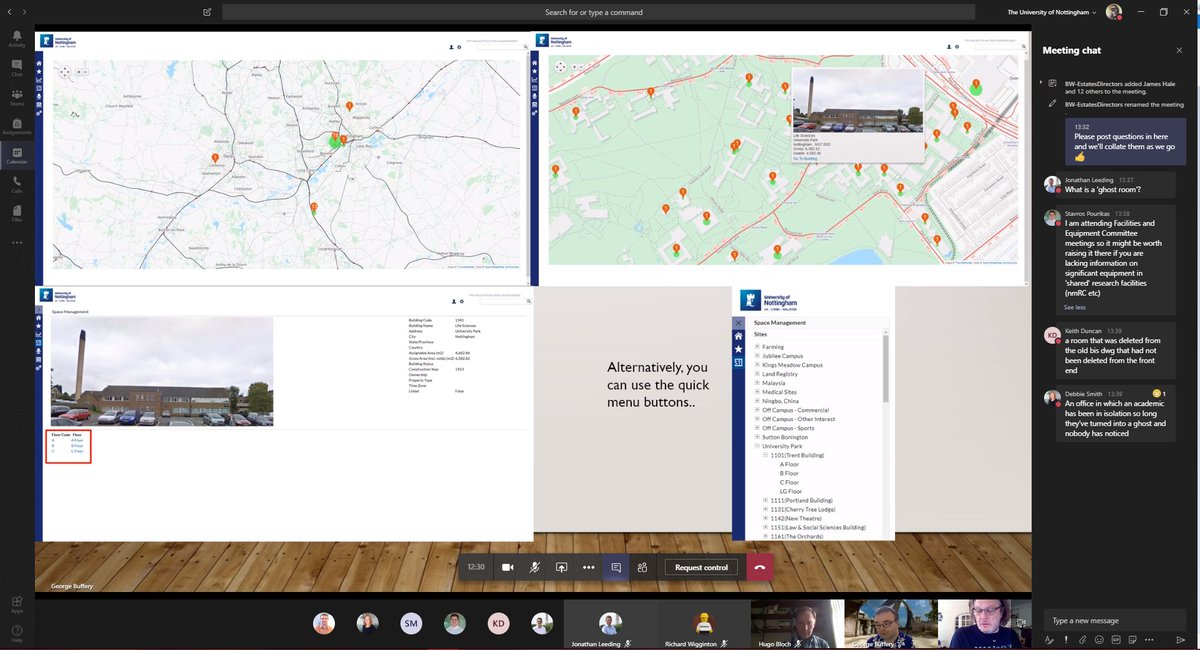This screenshot has width=1200, height=650.
Task: Click the home icon in Space Management menu
Action: pos(739,336)
